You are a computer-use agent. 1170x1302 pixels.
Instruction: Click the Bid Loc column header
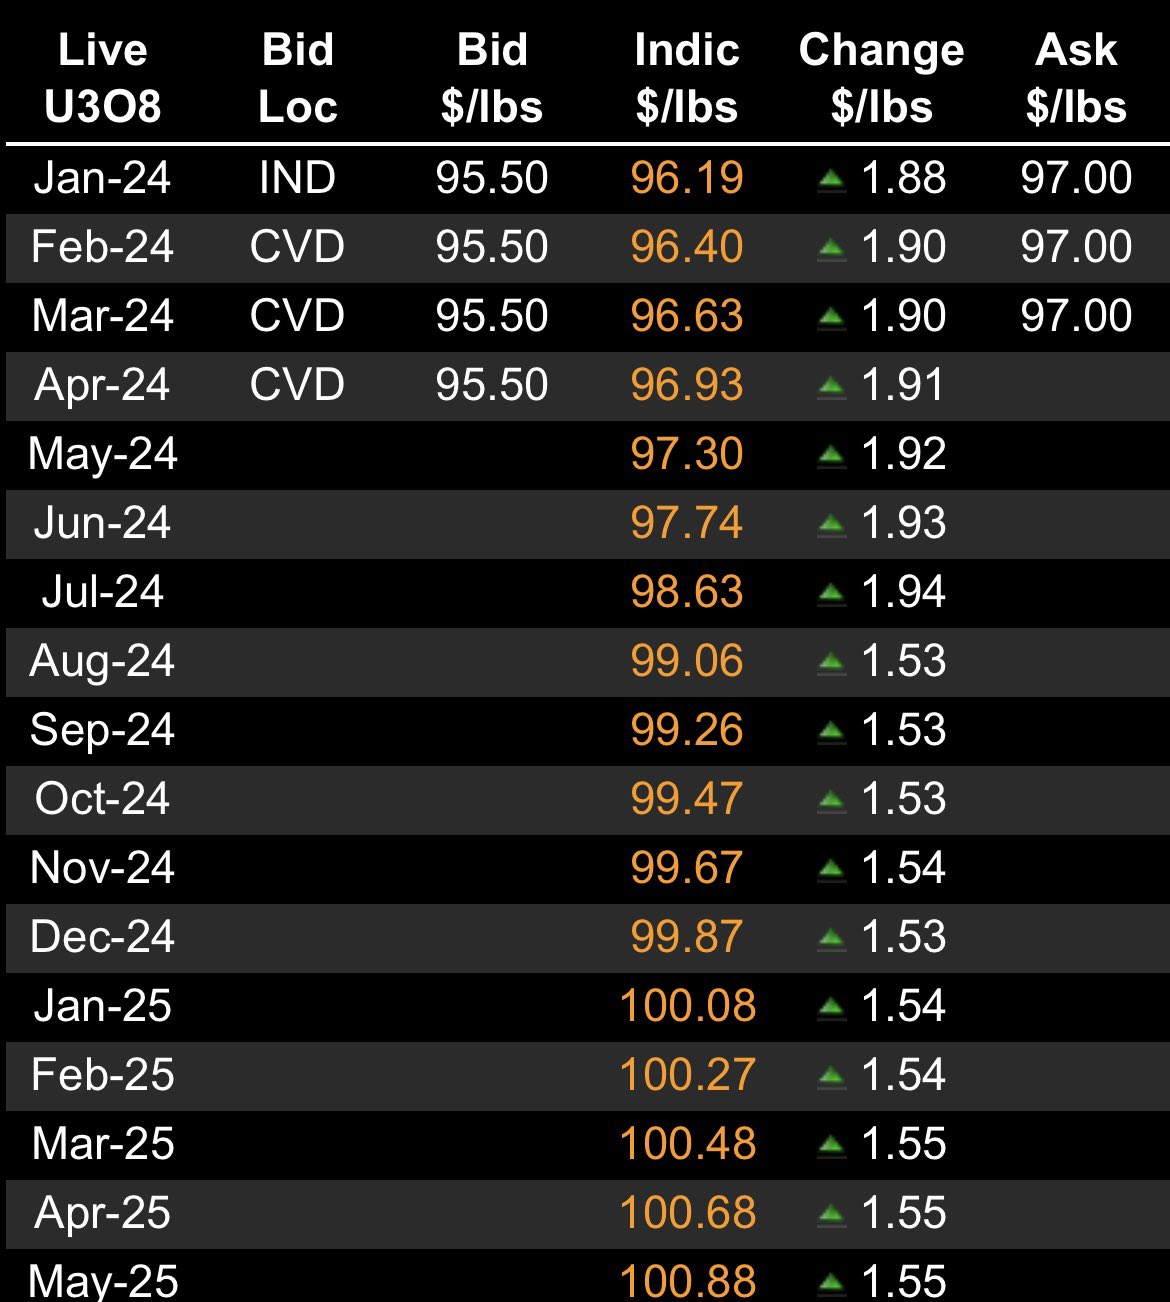298,78
